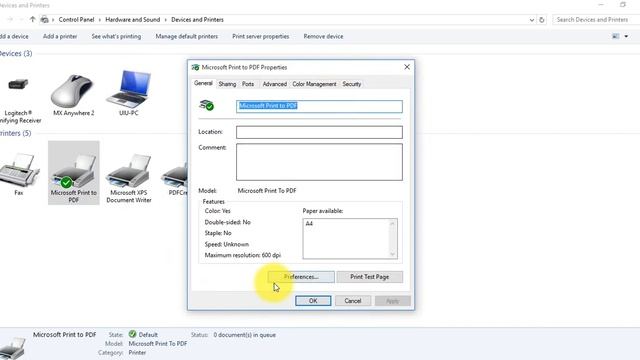Image resolution: width=640 pixels, height=360 pixels.
Task: Click the Staple: No text
Action: tap(218, 233)
